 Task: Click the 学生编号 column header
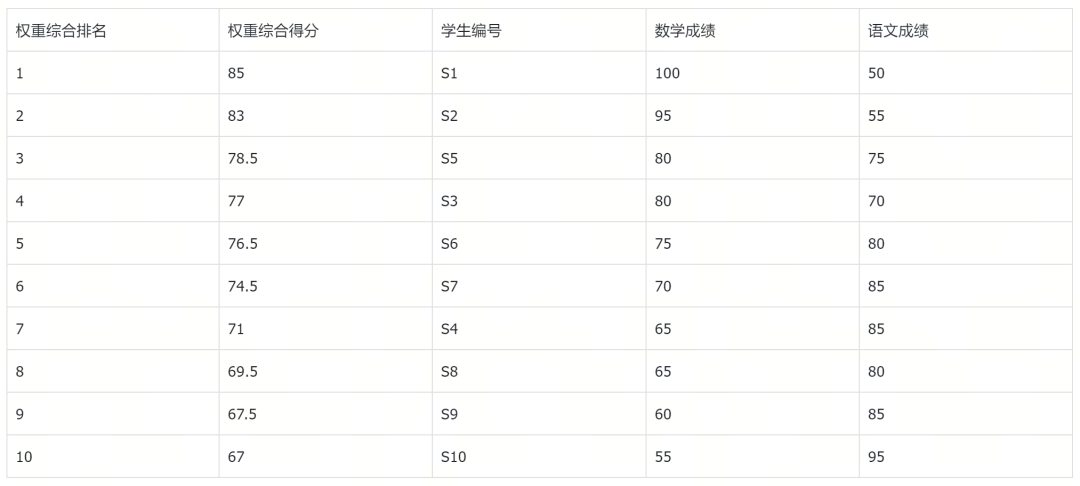471,31
